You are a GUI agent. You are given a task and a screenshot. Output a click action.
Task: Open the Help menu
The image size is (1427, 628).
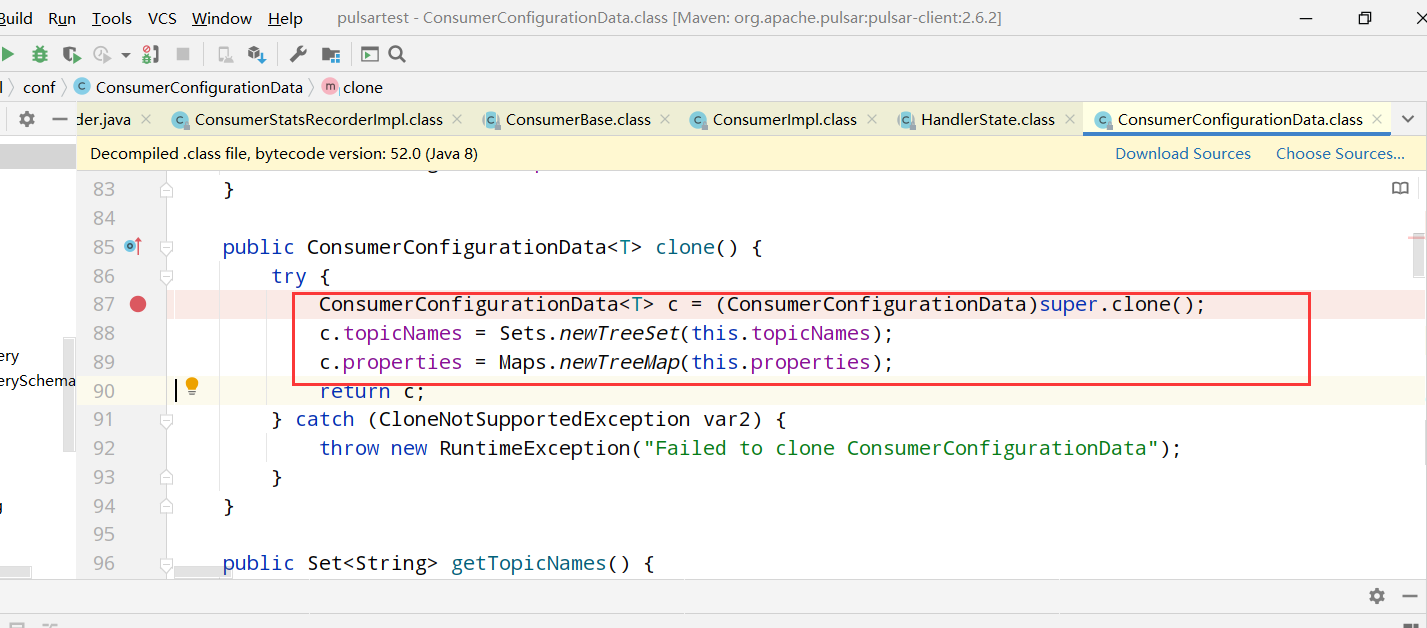click(285, 18)
